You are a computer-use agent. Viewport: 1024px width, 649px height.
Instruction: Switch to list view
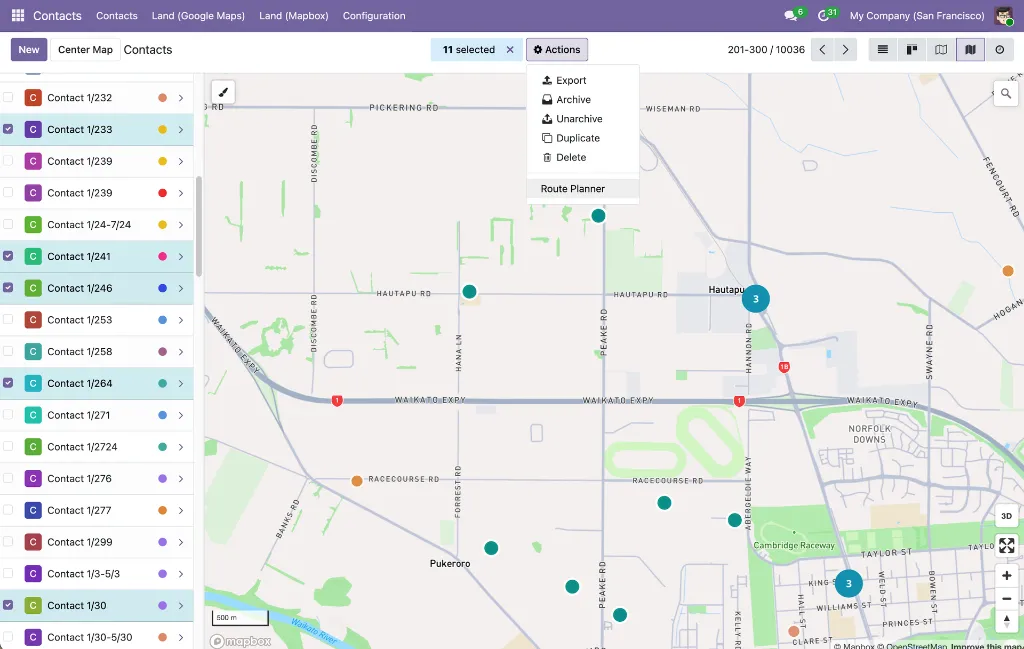[882, 50]
